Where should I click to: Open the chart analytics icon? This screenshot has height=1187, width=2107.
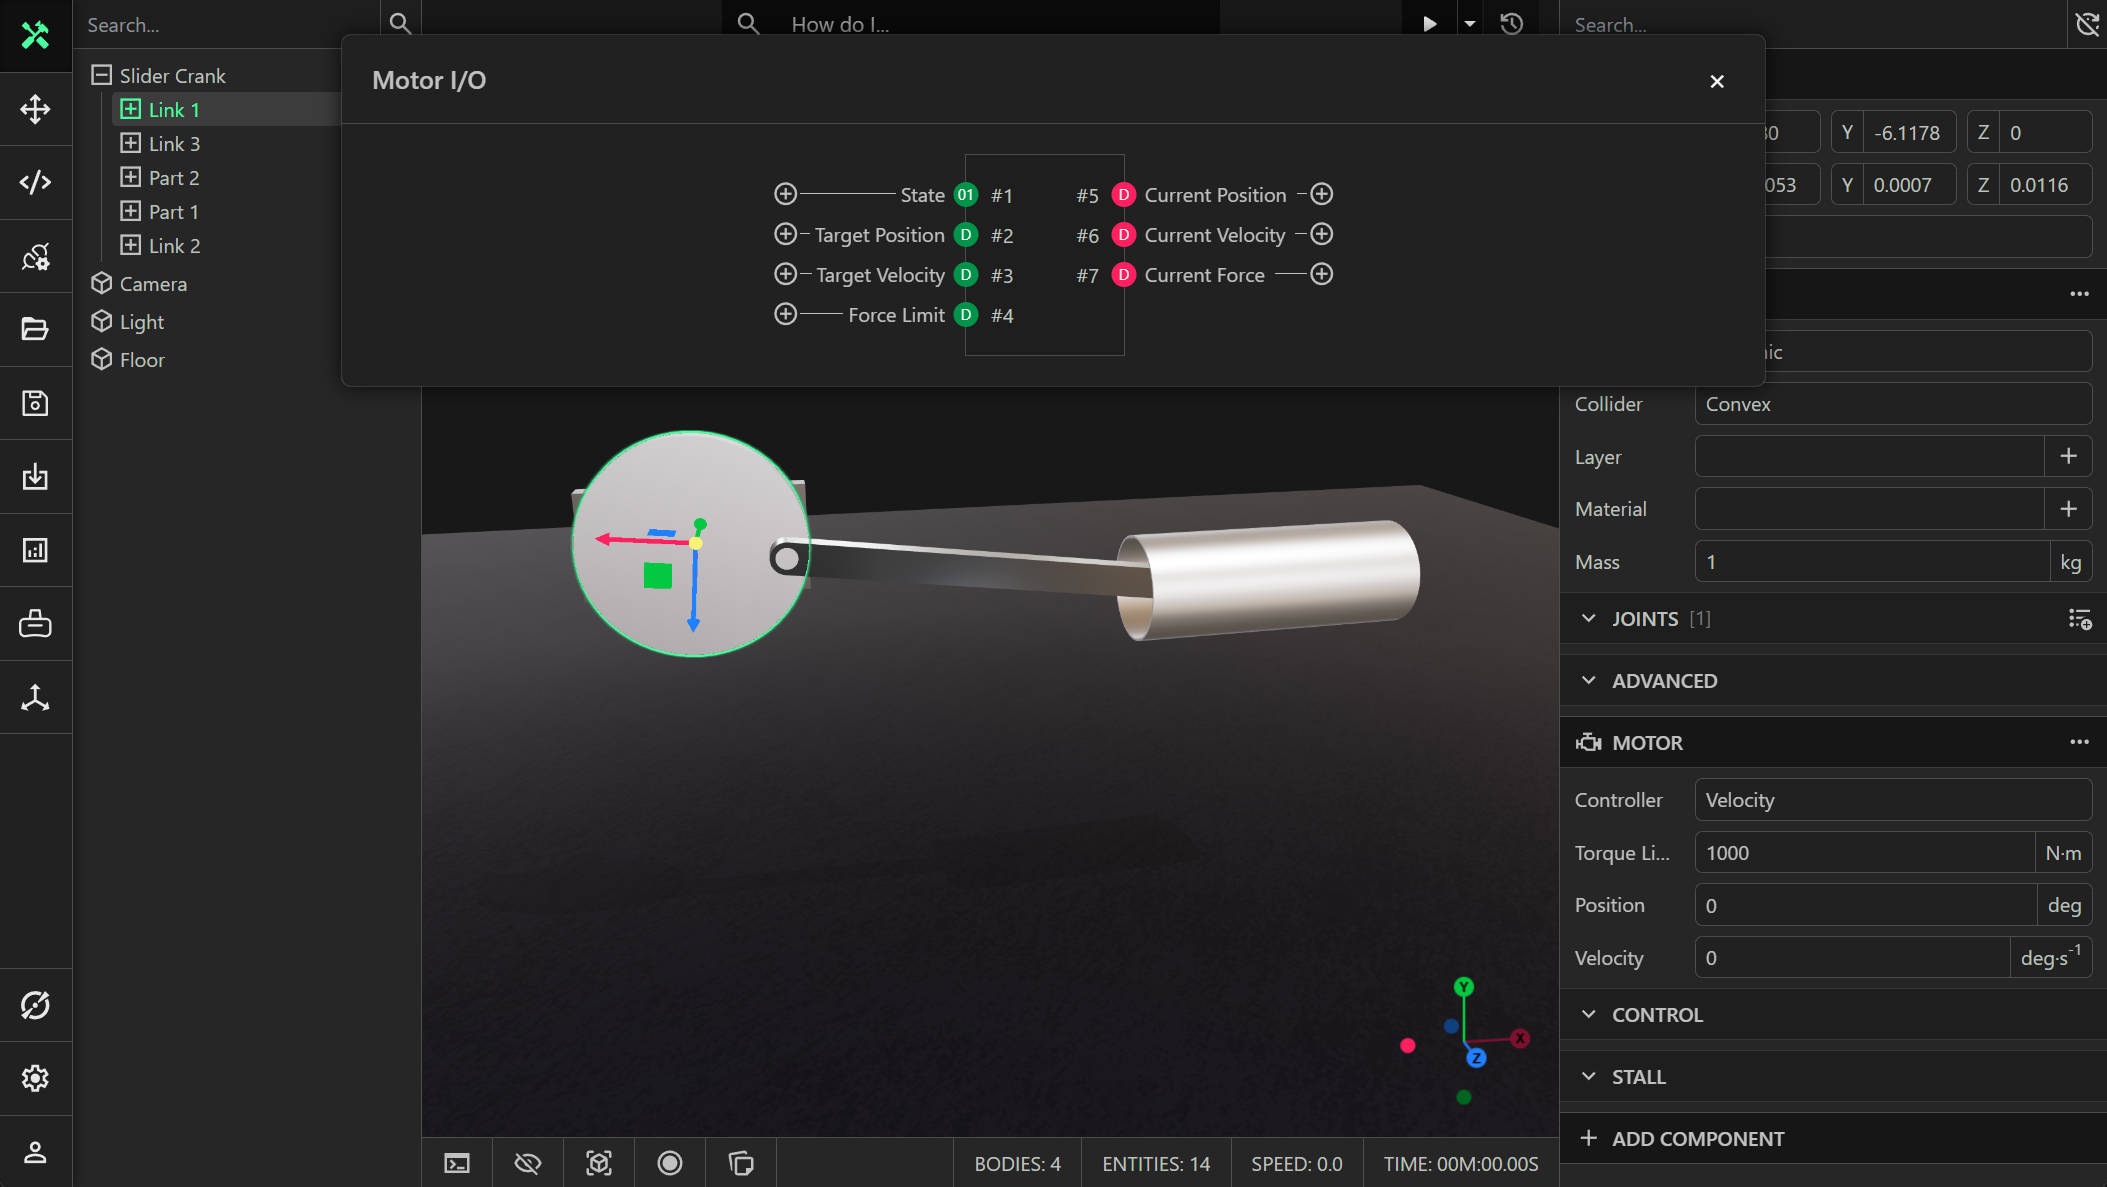click(35, 550)
